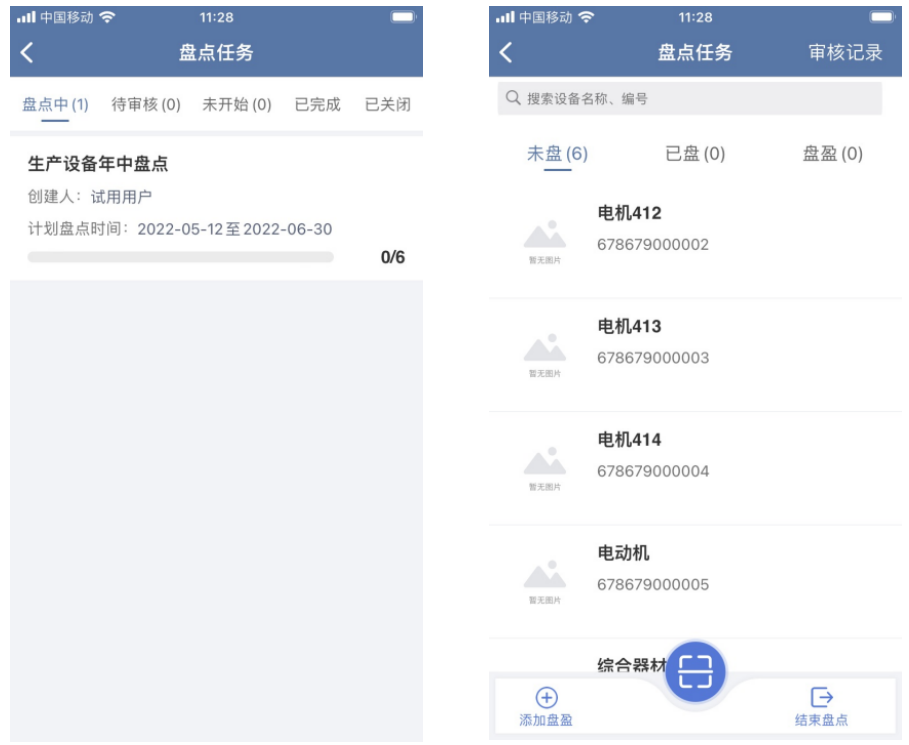Tap the blue scan button
The height and width of the screenshot is (745, 909).
click(695, 672)
